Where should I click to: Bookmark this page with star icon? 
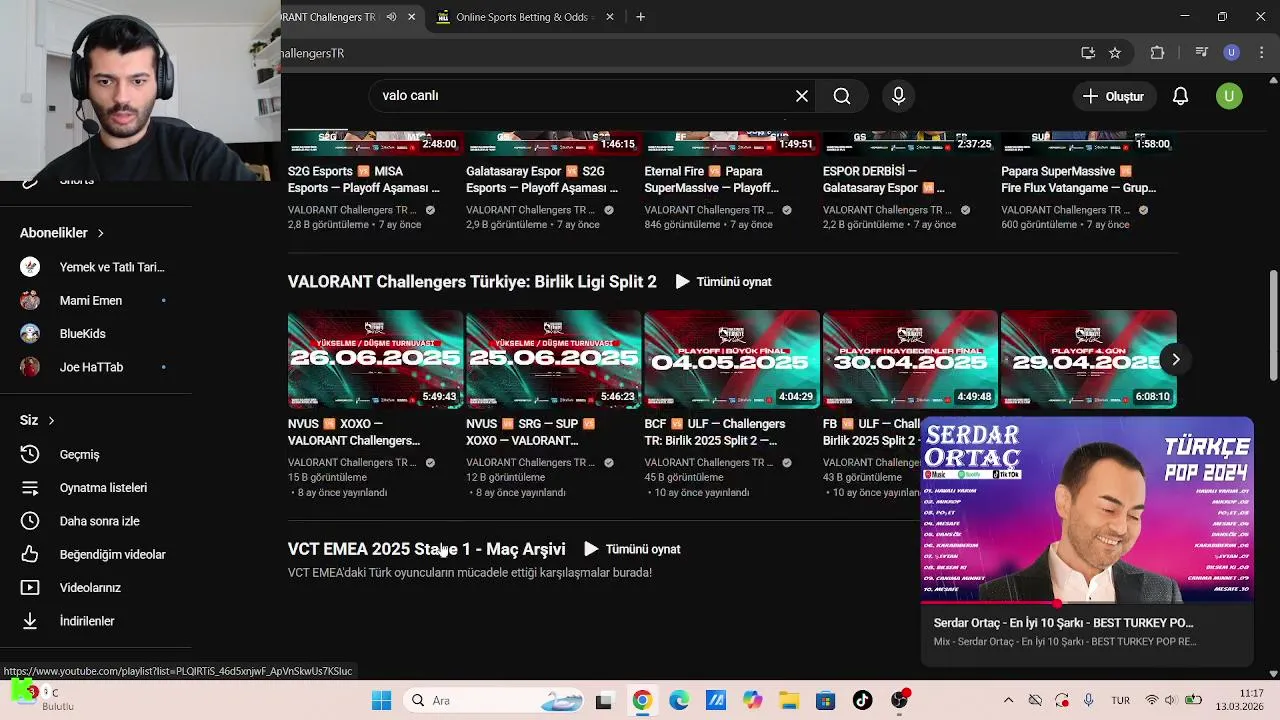tap(1115, 53)
